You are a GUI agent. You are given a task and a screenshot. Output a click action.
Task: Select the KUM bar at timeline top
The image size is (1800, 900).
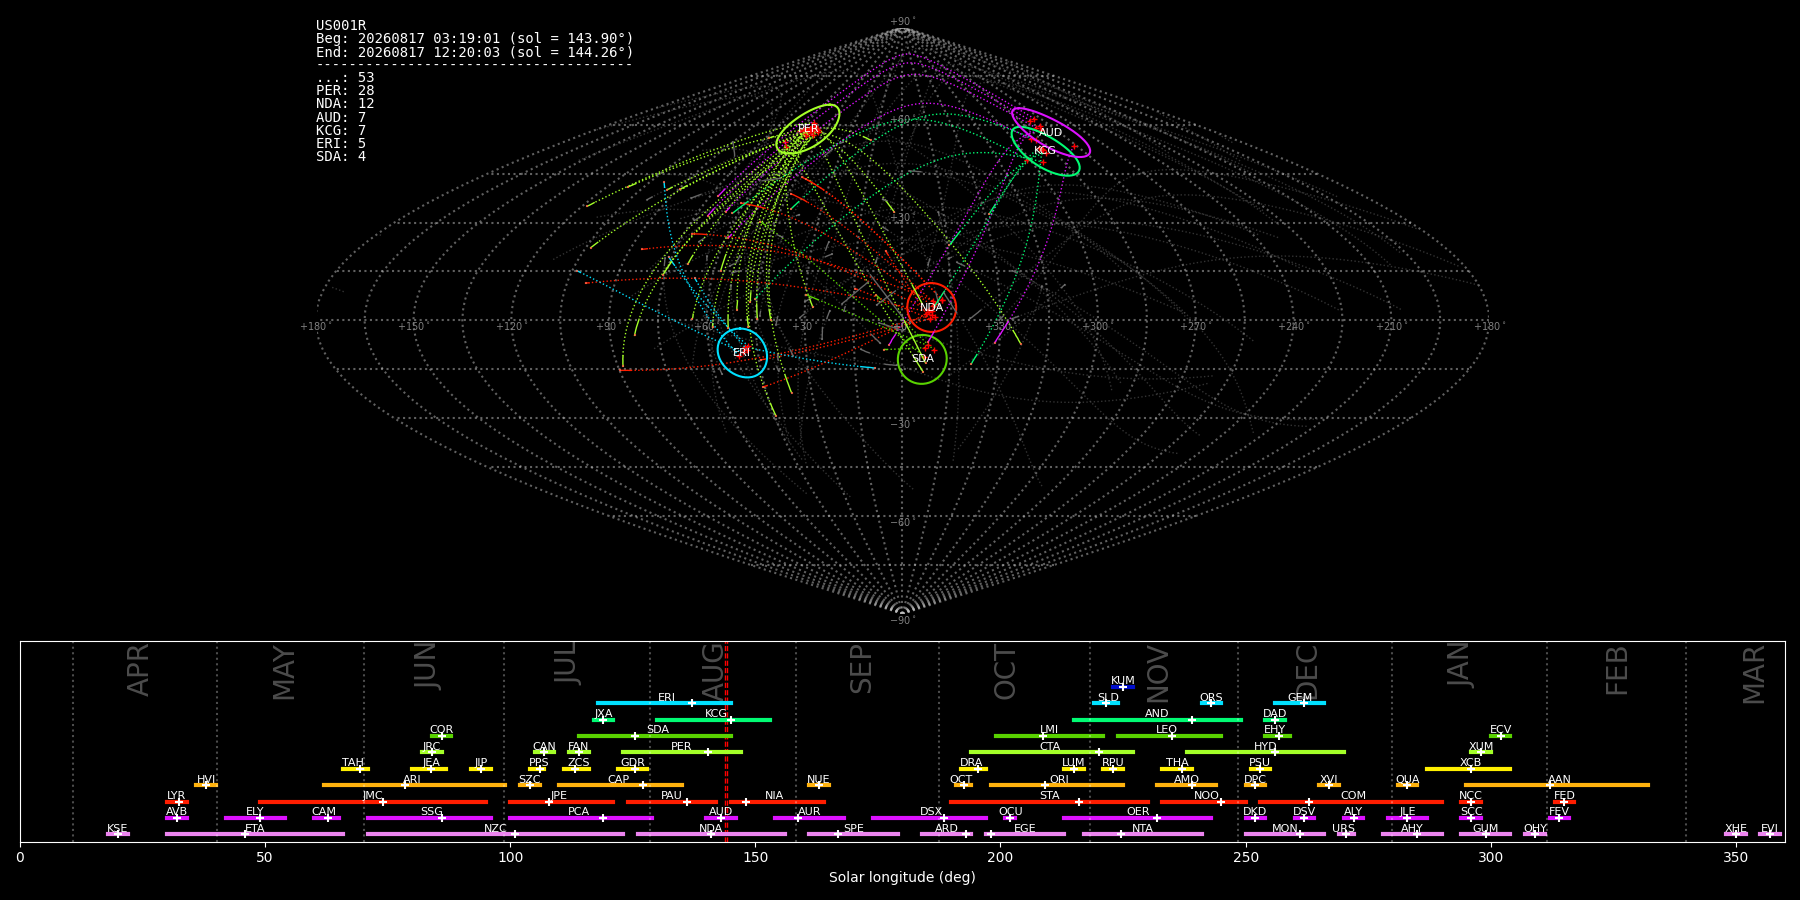click(x=1123, y=687)
